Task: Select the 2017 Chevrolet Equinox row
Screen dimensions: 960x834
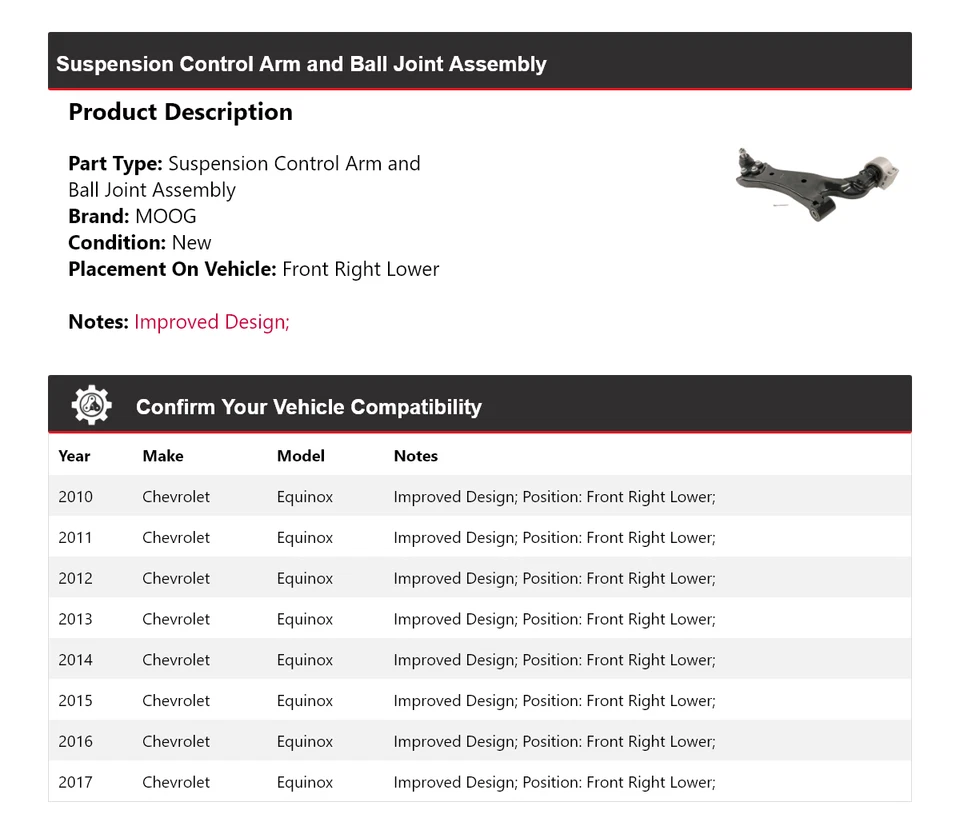Action: (x=479, y=783)
